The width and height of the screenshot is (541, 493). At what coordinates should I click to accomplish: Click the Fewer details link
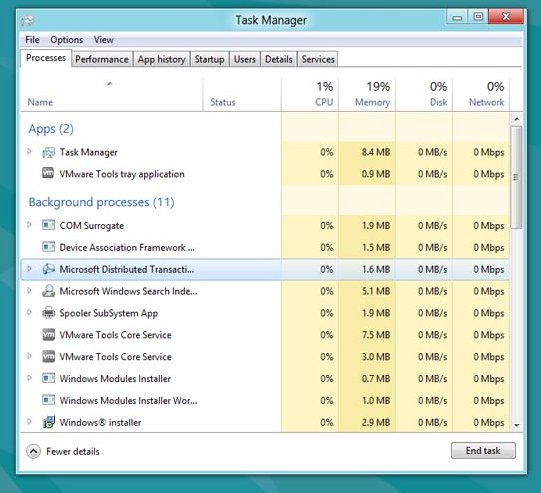pyautogui.click(x=73, y=452)
